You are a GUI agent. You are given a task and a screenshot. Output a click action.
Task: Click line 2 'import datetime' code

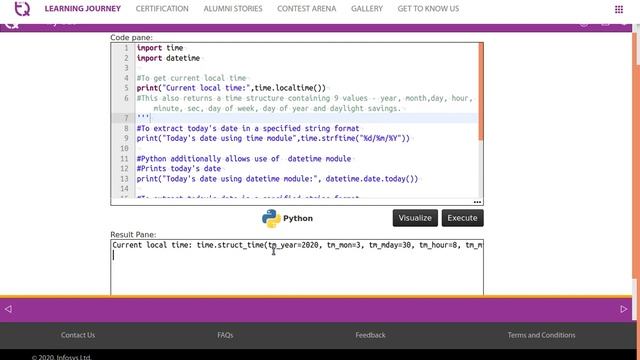pos(168,58)
